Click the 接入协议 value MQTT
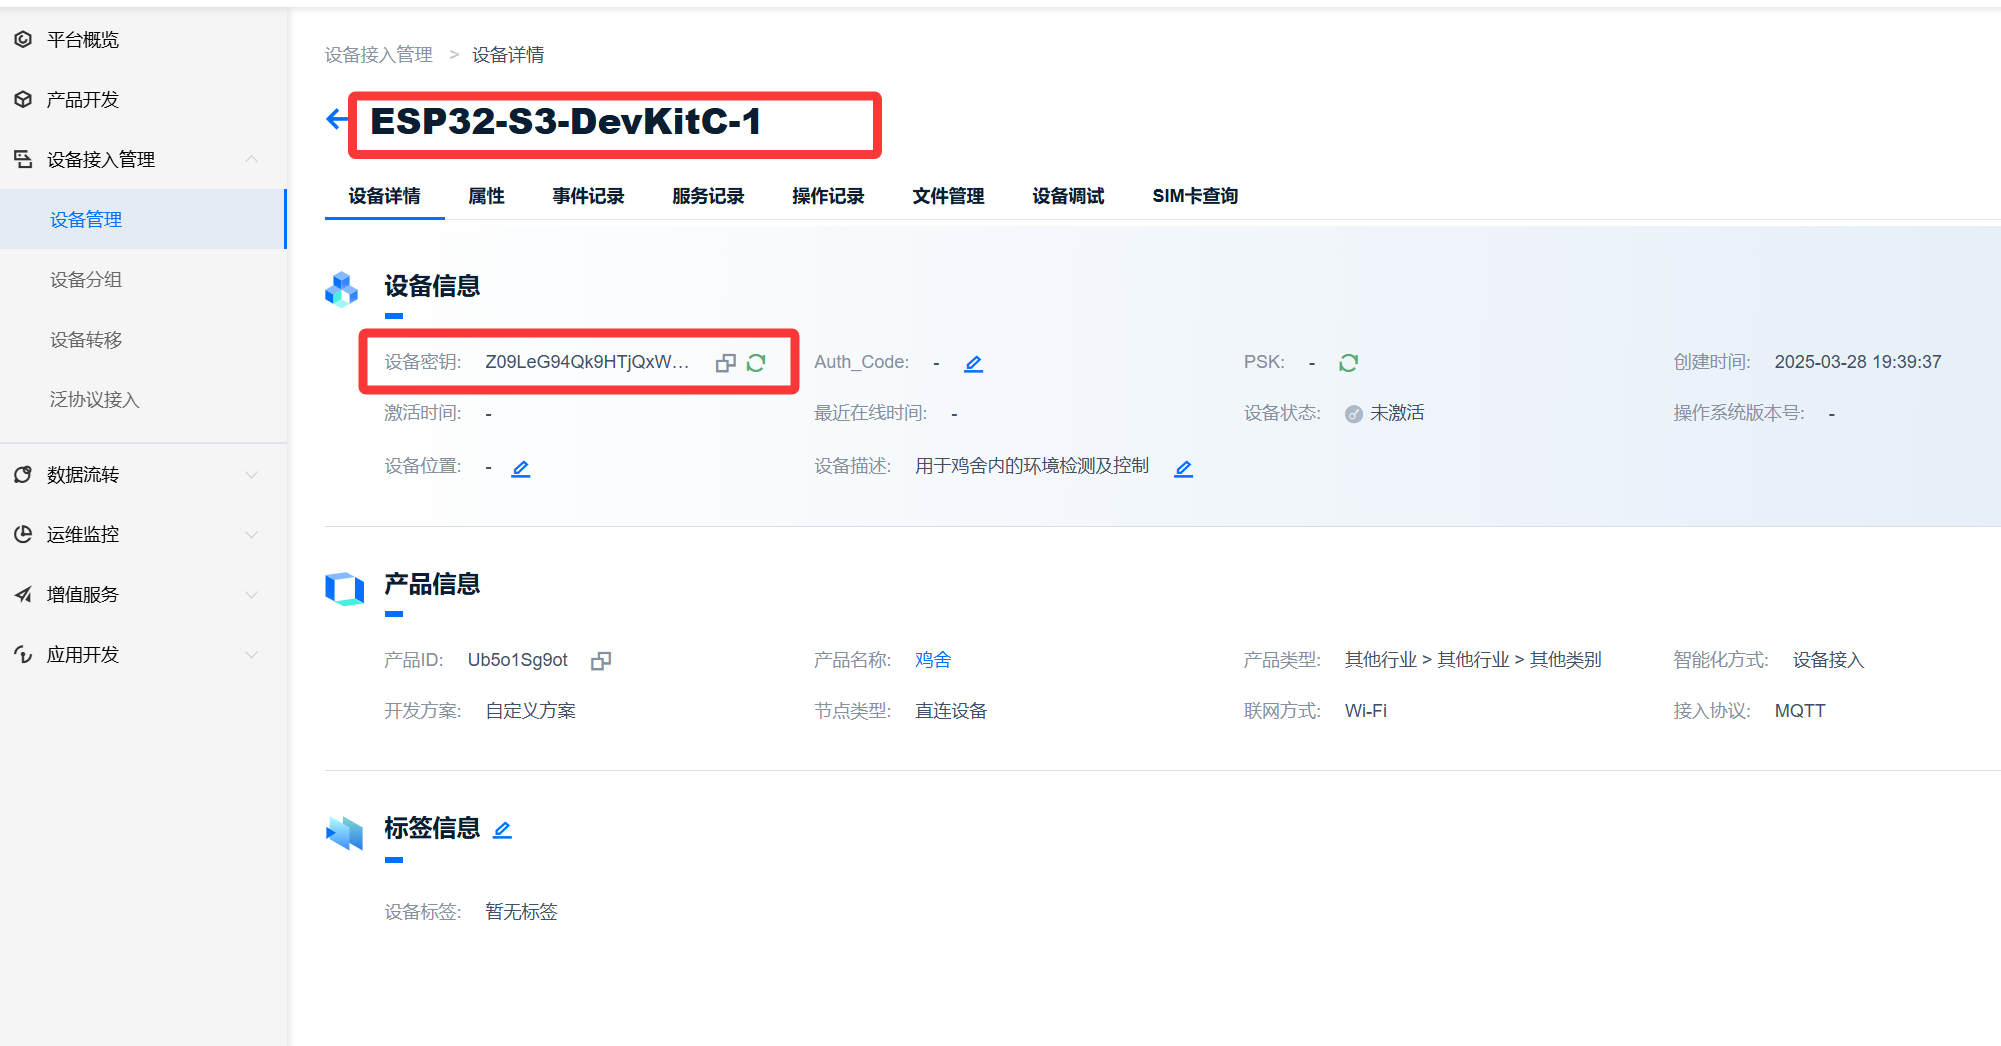Screen dimensions: 2001x1046 pos(1799,711)
